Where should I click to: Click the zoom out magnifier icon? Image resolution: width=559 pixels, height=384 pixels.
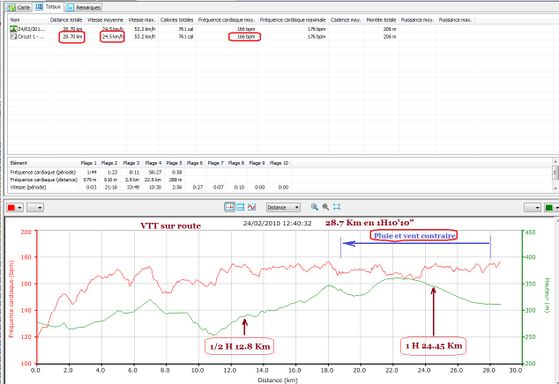pos(325,207)
